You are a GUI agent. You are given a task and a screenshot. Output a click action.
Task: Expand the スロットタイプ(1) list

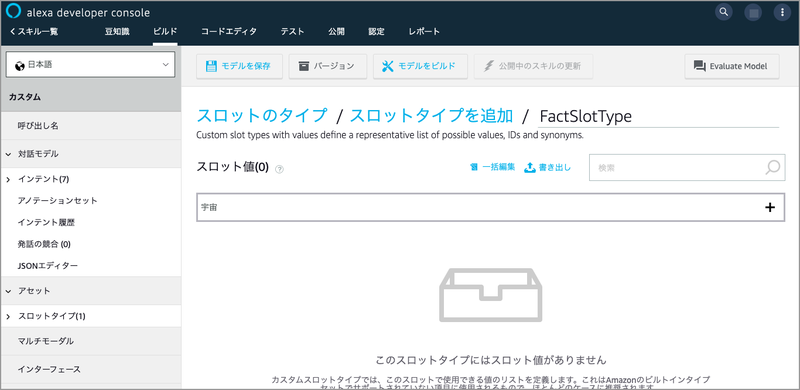[8, 316]
